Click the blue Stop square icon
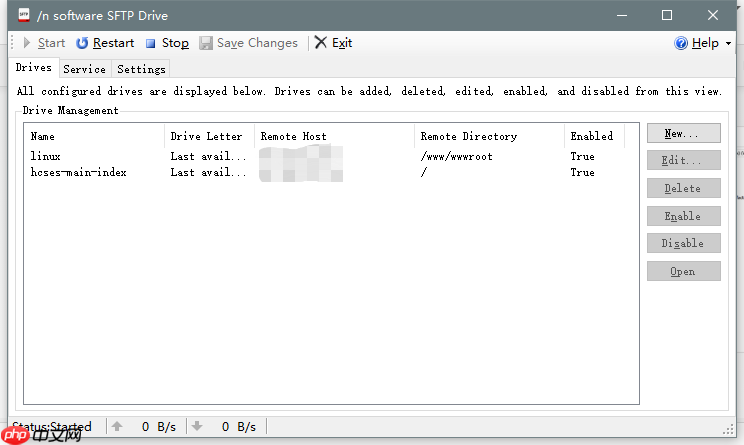Viewport: 744px width, 445px height. pos(150,44)
